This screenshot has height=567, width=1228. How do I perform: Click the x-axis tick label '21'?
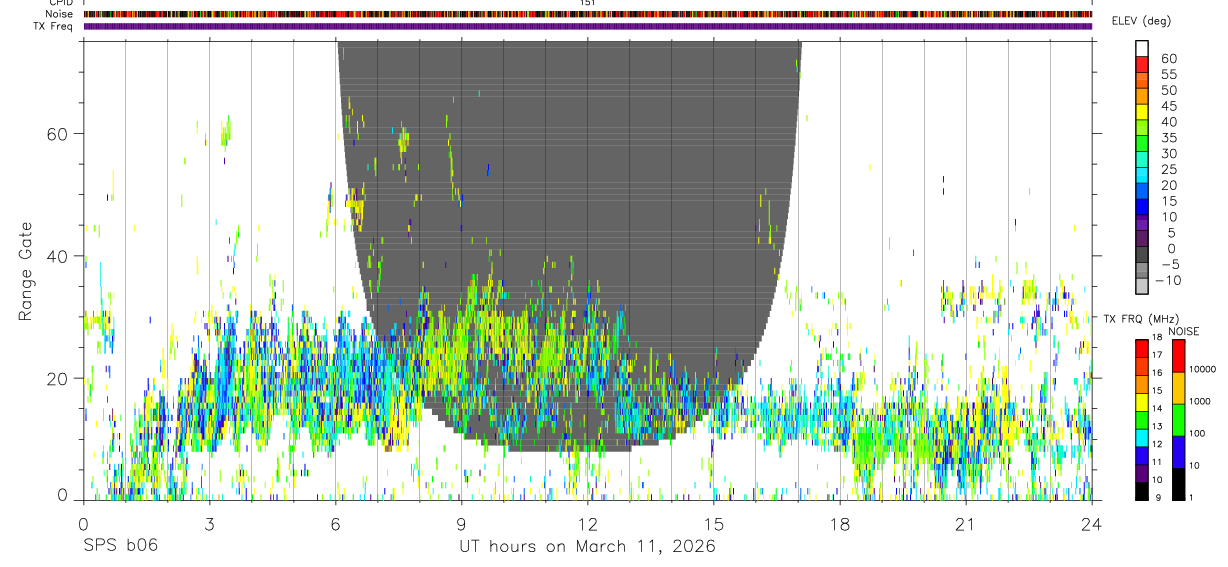(x=966, y=524)
